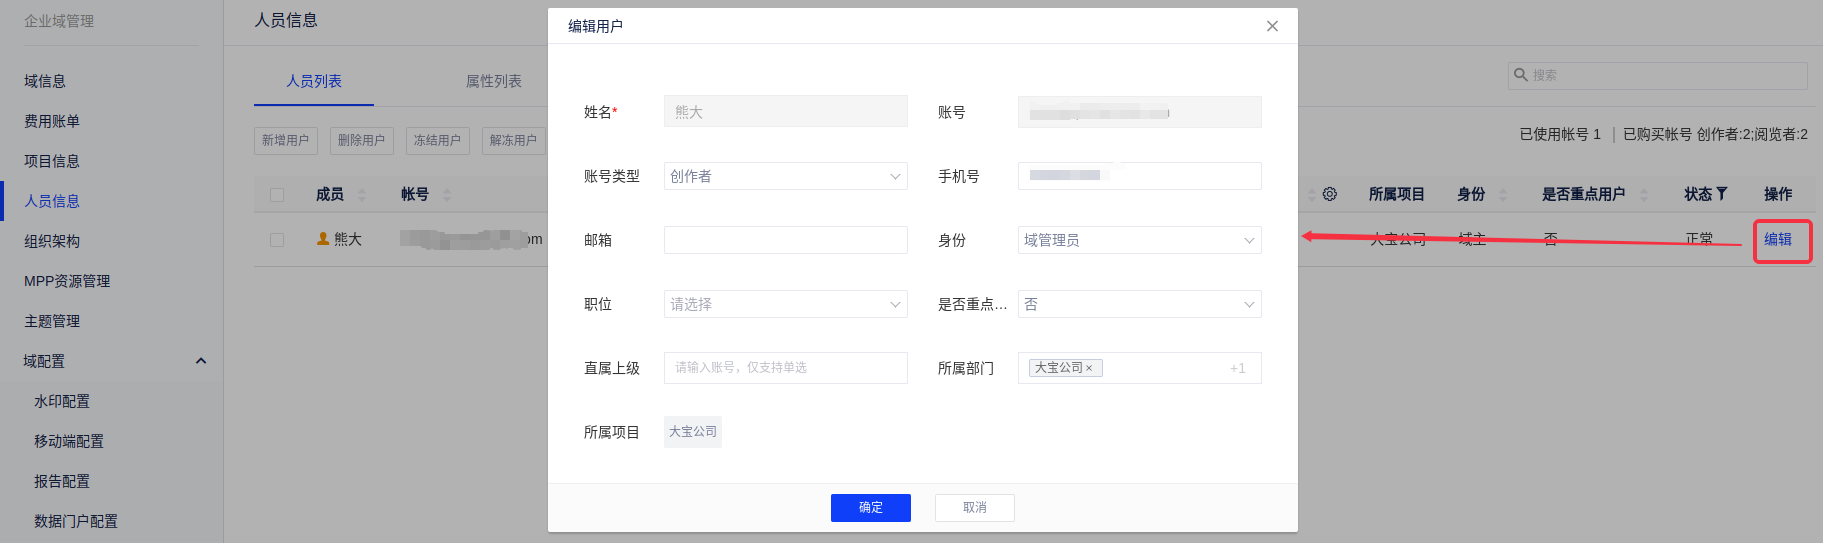Open 组织架构 in the sidebar

(52, 241)
